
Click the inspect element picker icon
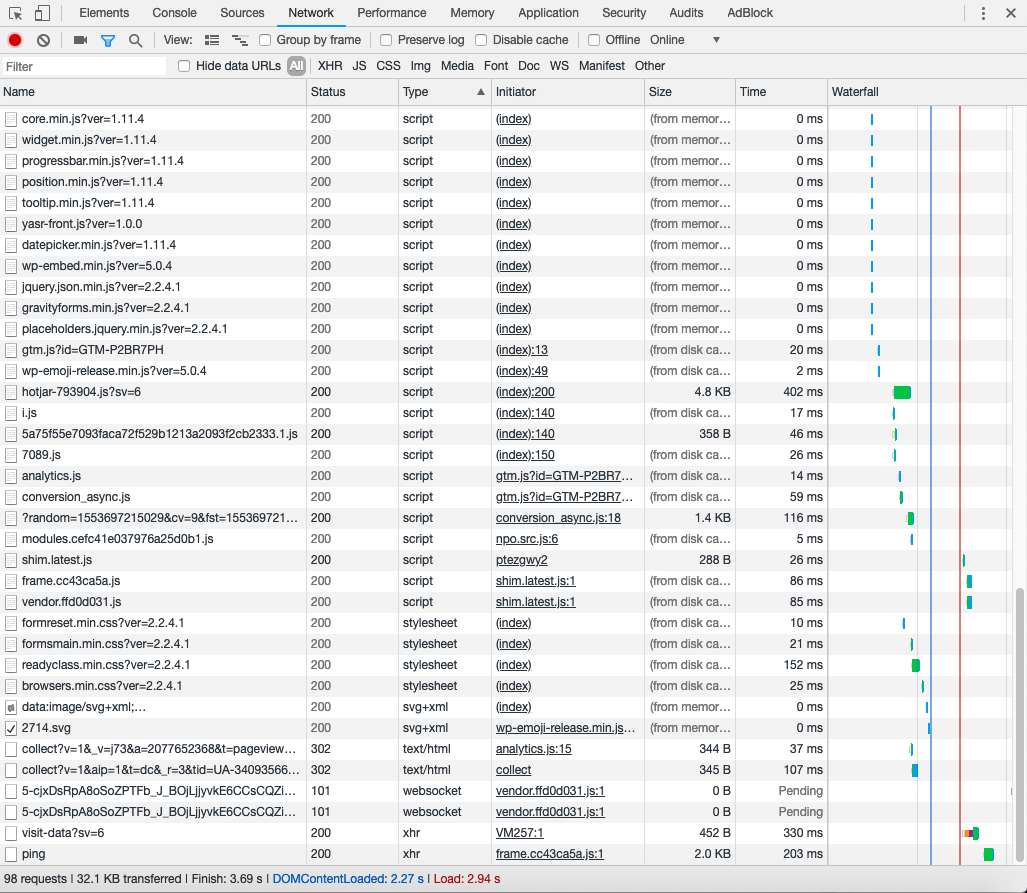14,13
